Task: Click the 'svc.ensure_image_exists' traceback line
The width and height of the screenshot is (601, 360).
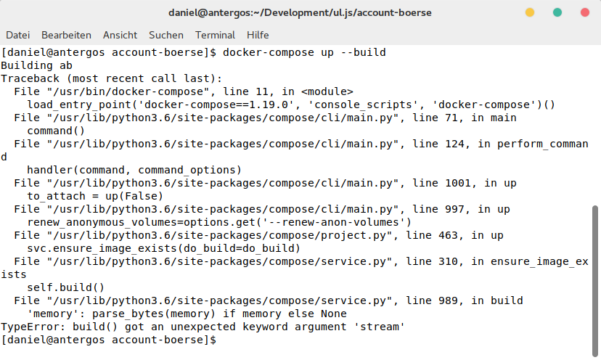Action: [x=164, y=248]
